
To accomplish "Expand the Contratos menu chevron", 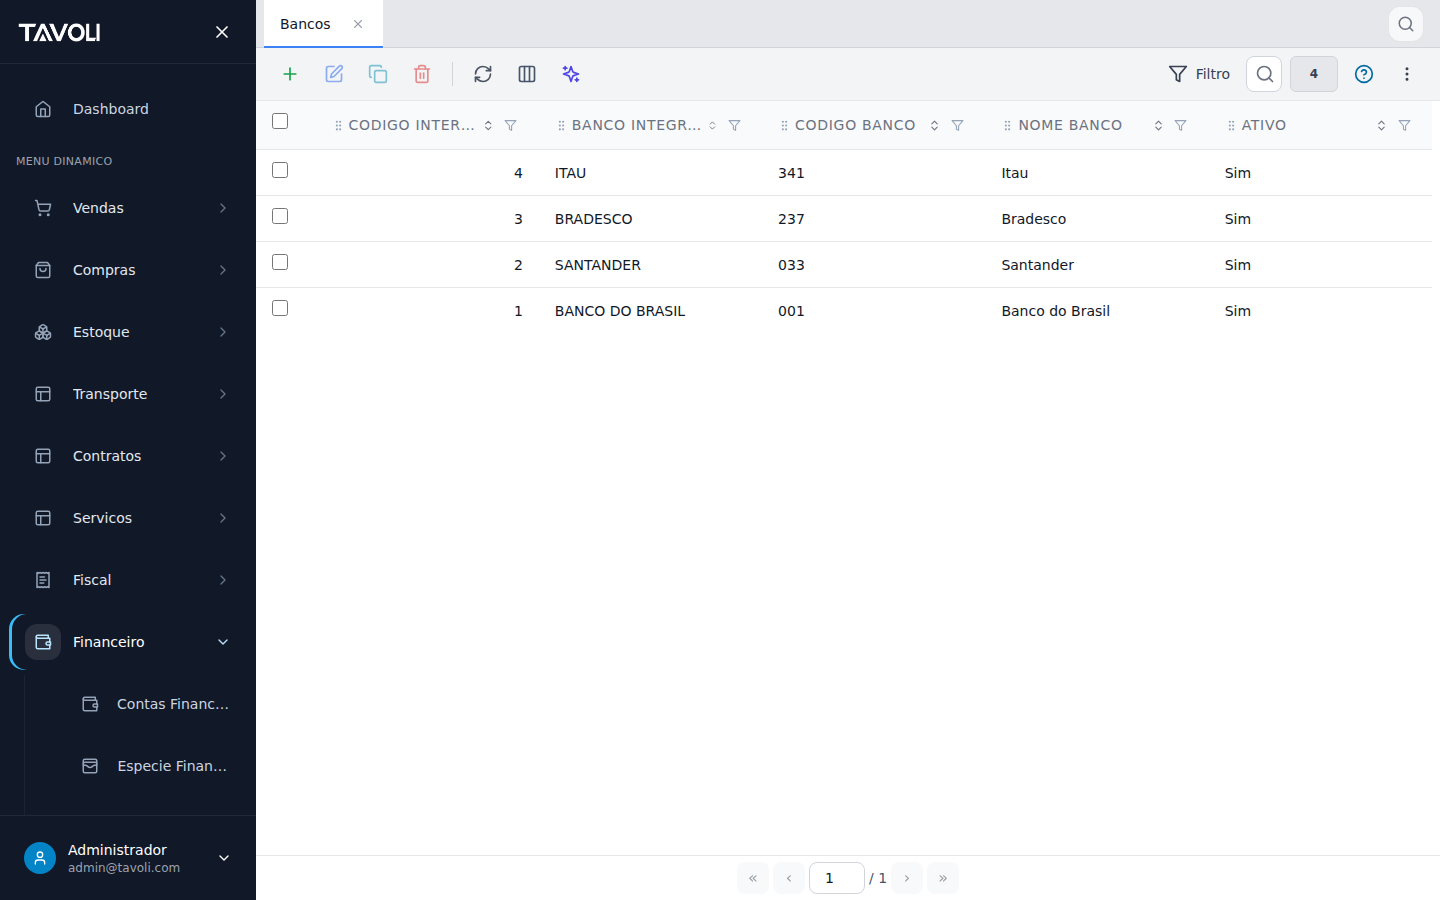I will (223, 456).
